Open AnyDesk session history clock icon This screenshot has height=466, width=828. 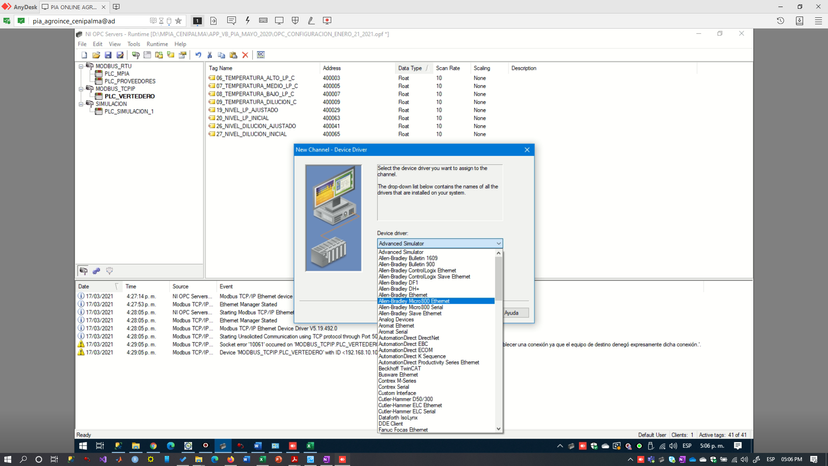coord(780,21)
